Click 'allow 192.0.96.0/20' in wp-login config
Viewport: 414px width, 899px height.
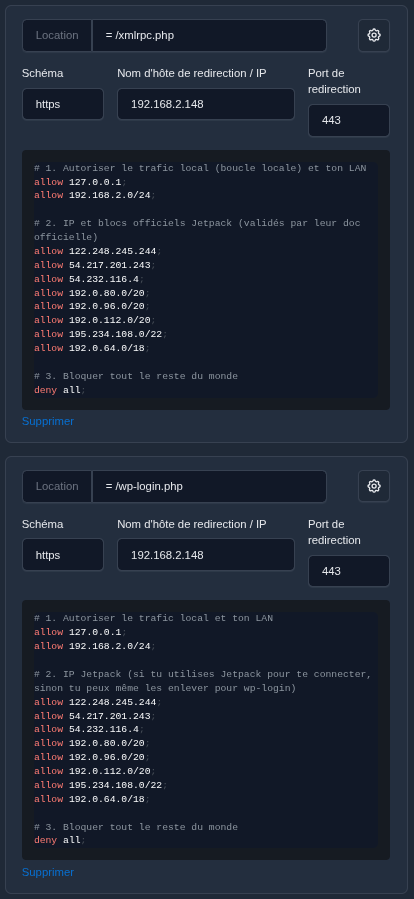click(x=92, y=757)
